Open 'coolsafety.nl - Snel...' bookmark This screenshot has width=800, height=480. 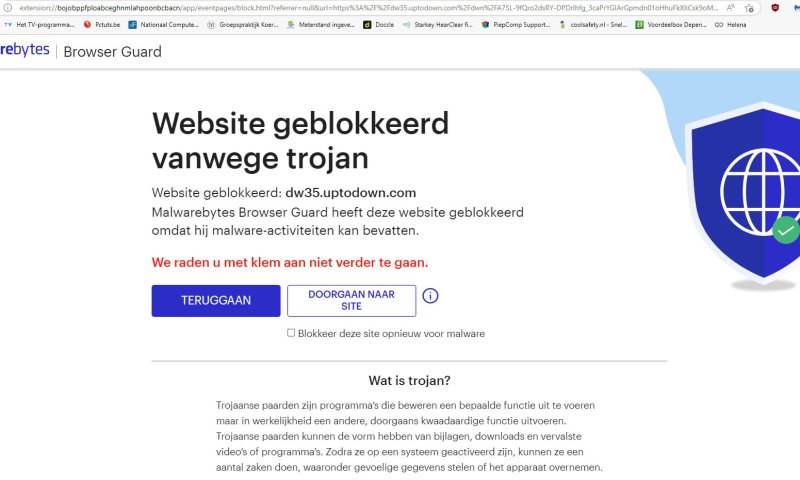(593, 24)
